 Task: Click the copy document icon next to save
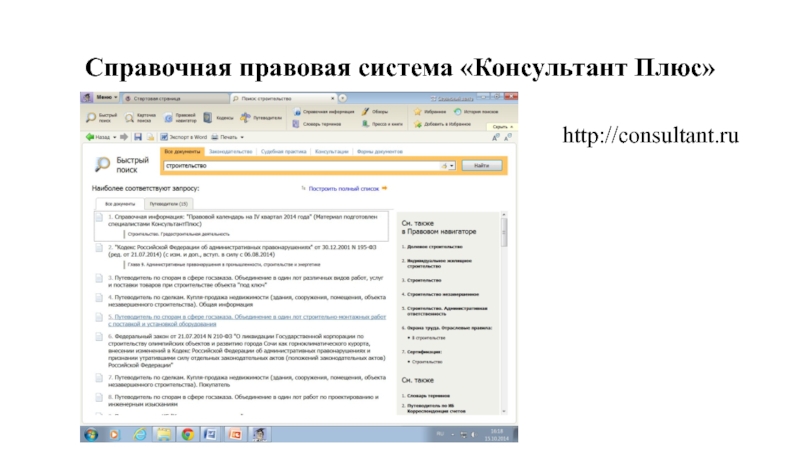(x=151, y=137)
